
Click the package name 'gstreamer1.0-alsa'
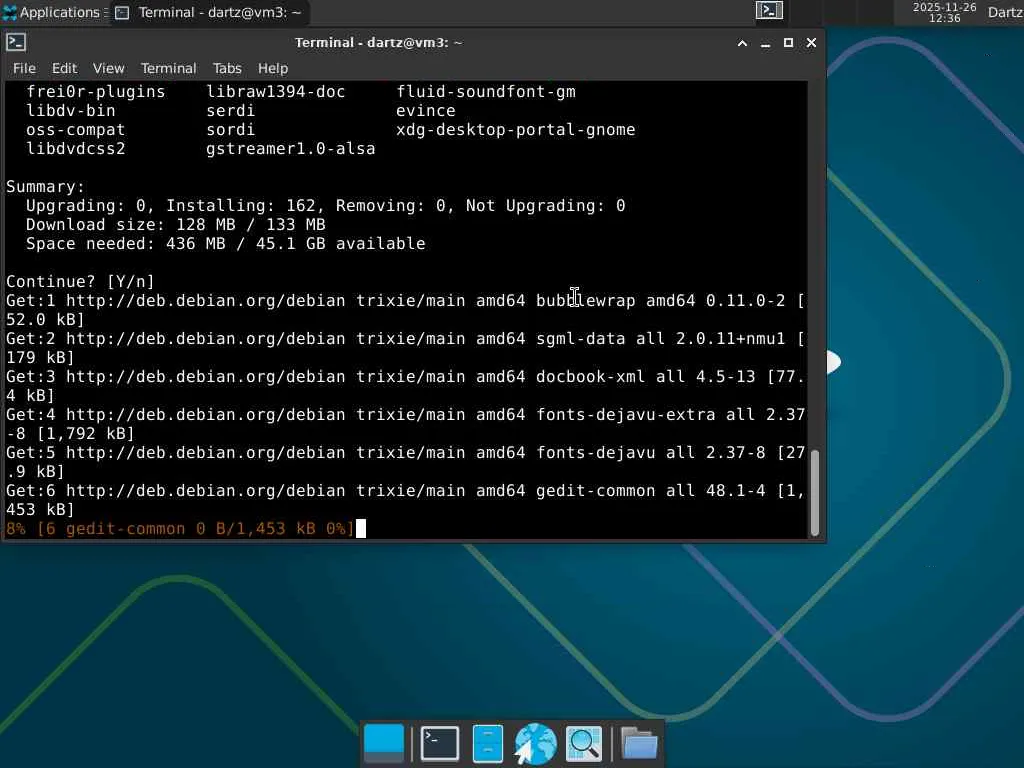291,148
